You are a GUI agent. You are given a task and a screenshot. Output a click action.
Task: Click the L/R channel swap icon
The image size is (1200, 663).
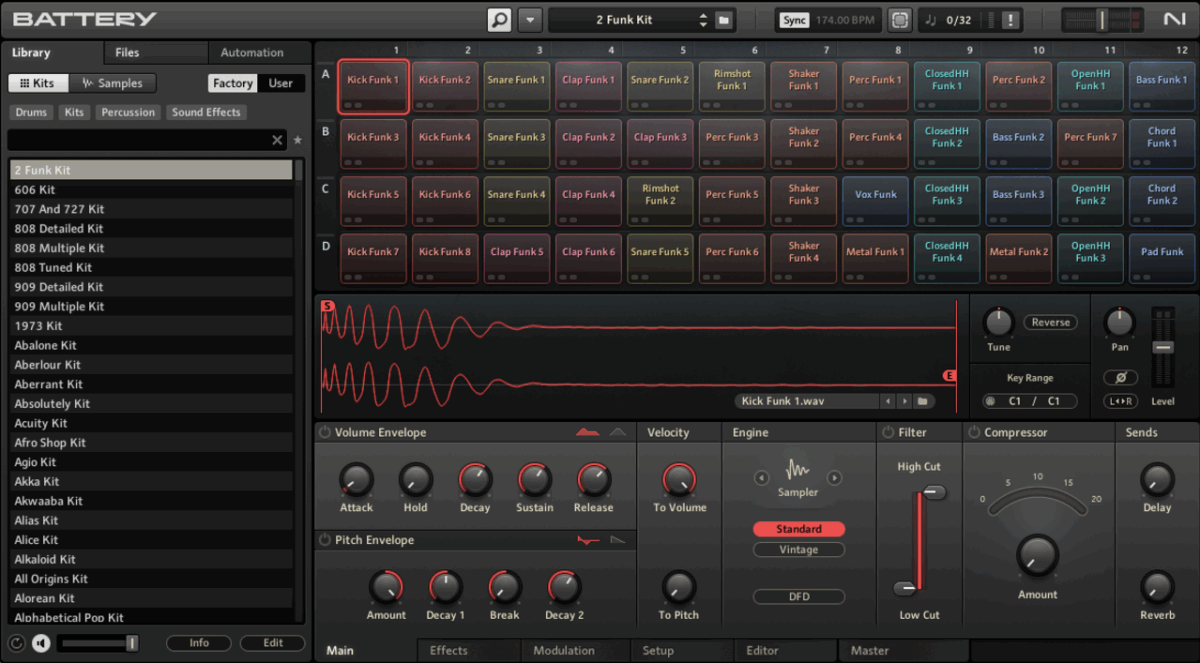1120,401
